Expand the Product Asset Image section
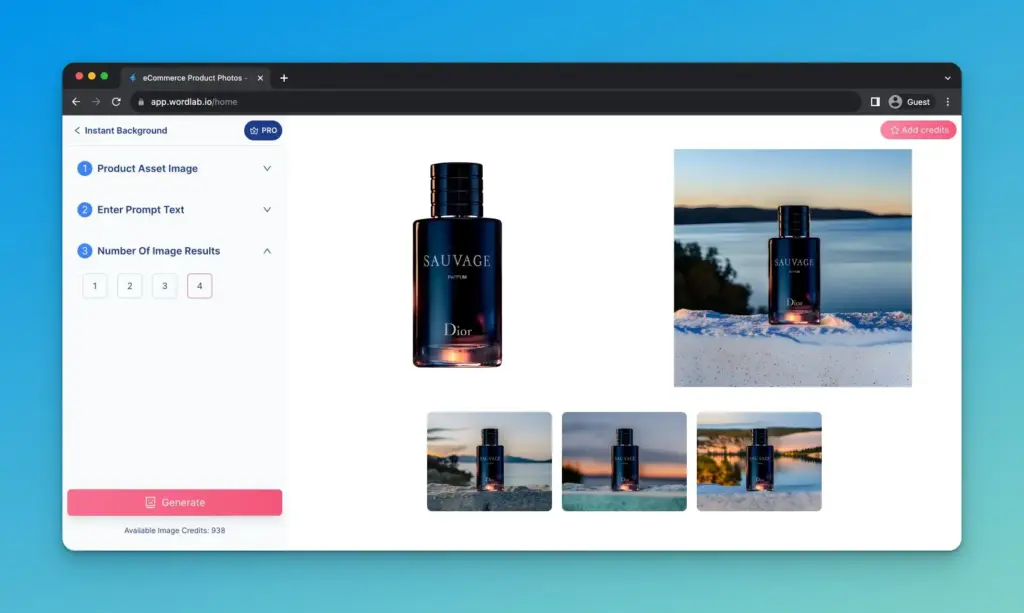The image size is (1024, 613). point(267,168)
